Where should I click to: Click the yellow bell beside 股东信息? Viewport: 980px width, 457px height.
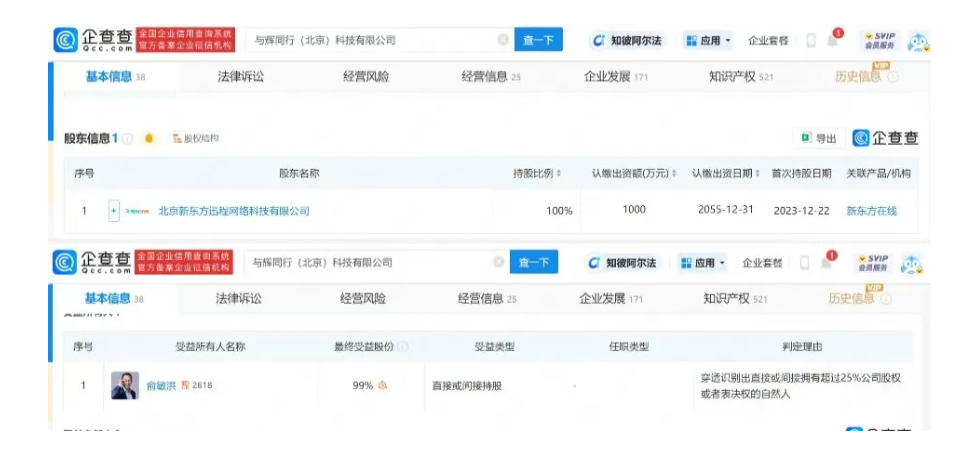pyautogui.click(x=149, y=138)
